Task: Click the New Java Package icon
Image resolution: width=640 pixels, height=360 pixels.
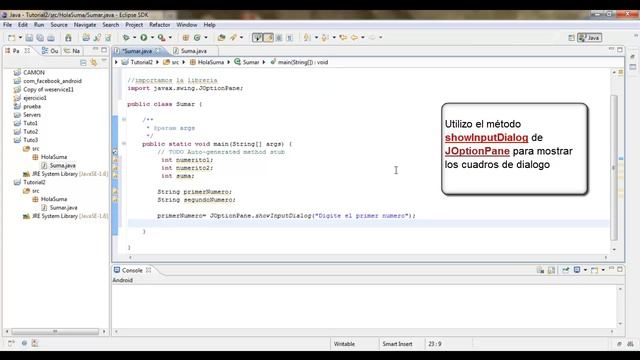Action: pyautogui.click(x=186, y=38)
